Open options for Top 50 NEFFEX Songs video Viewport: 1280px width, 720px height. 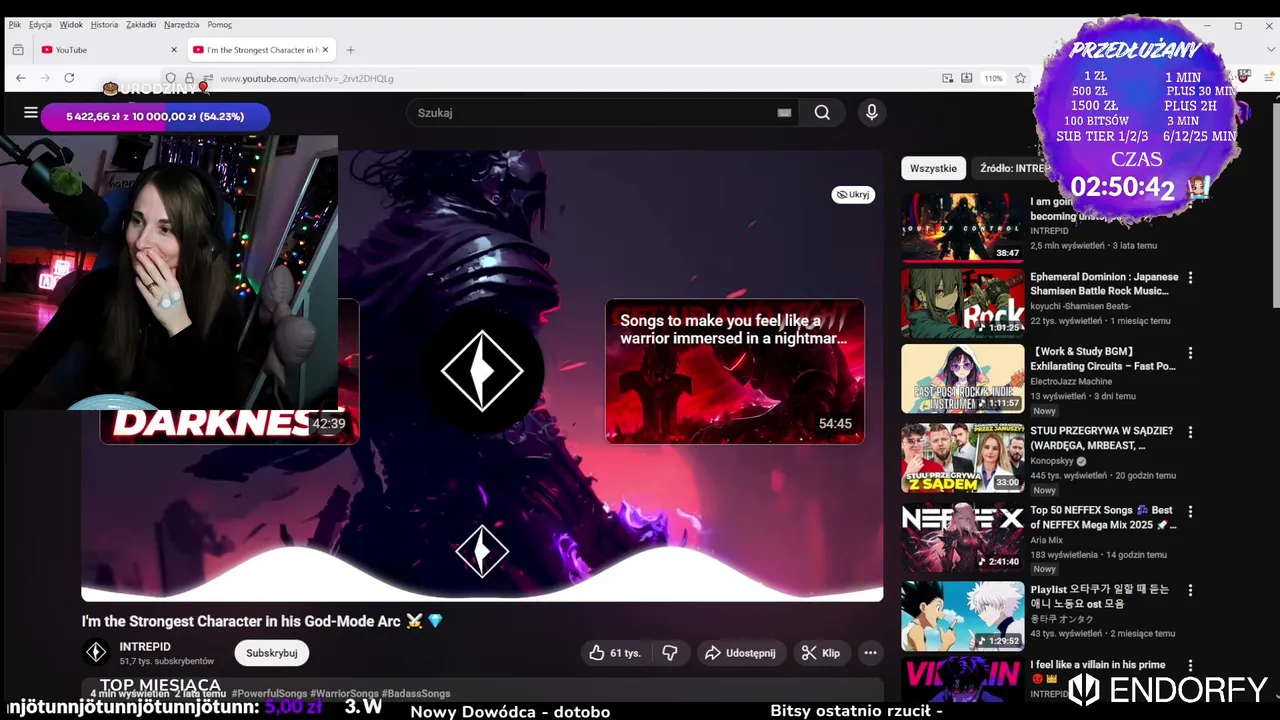[1190, 511]
